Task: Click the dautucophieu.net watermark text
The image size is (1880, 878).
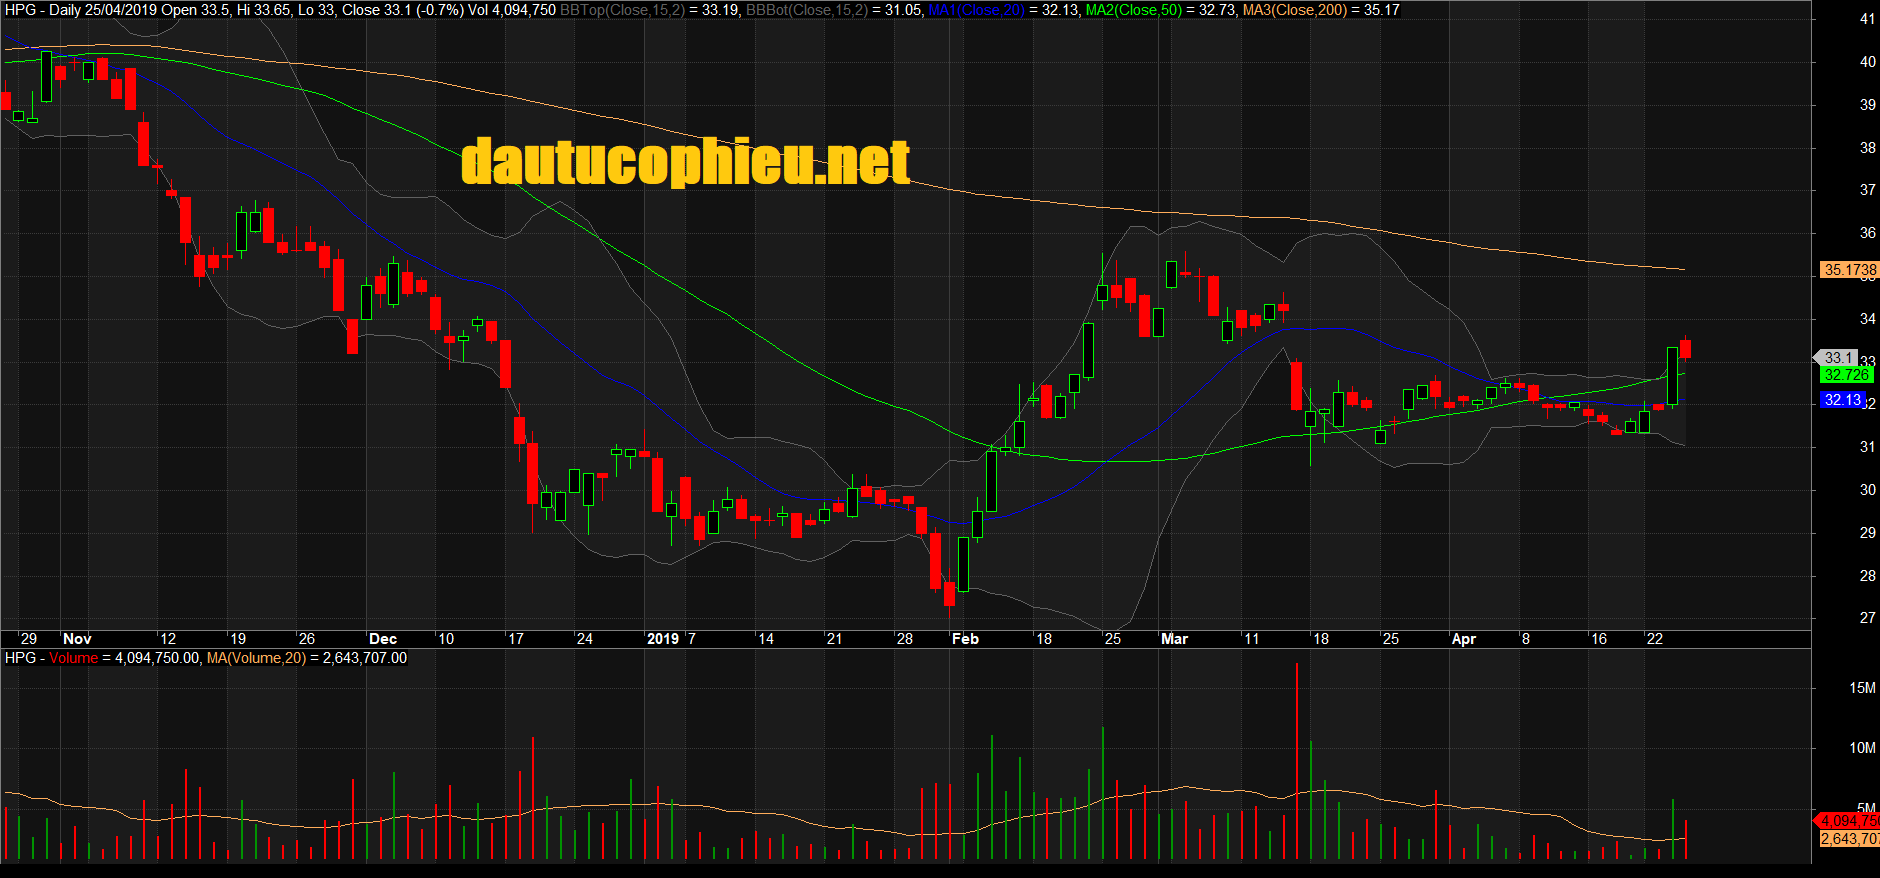Action: (685, 162)
